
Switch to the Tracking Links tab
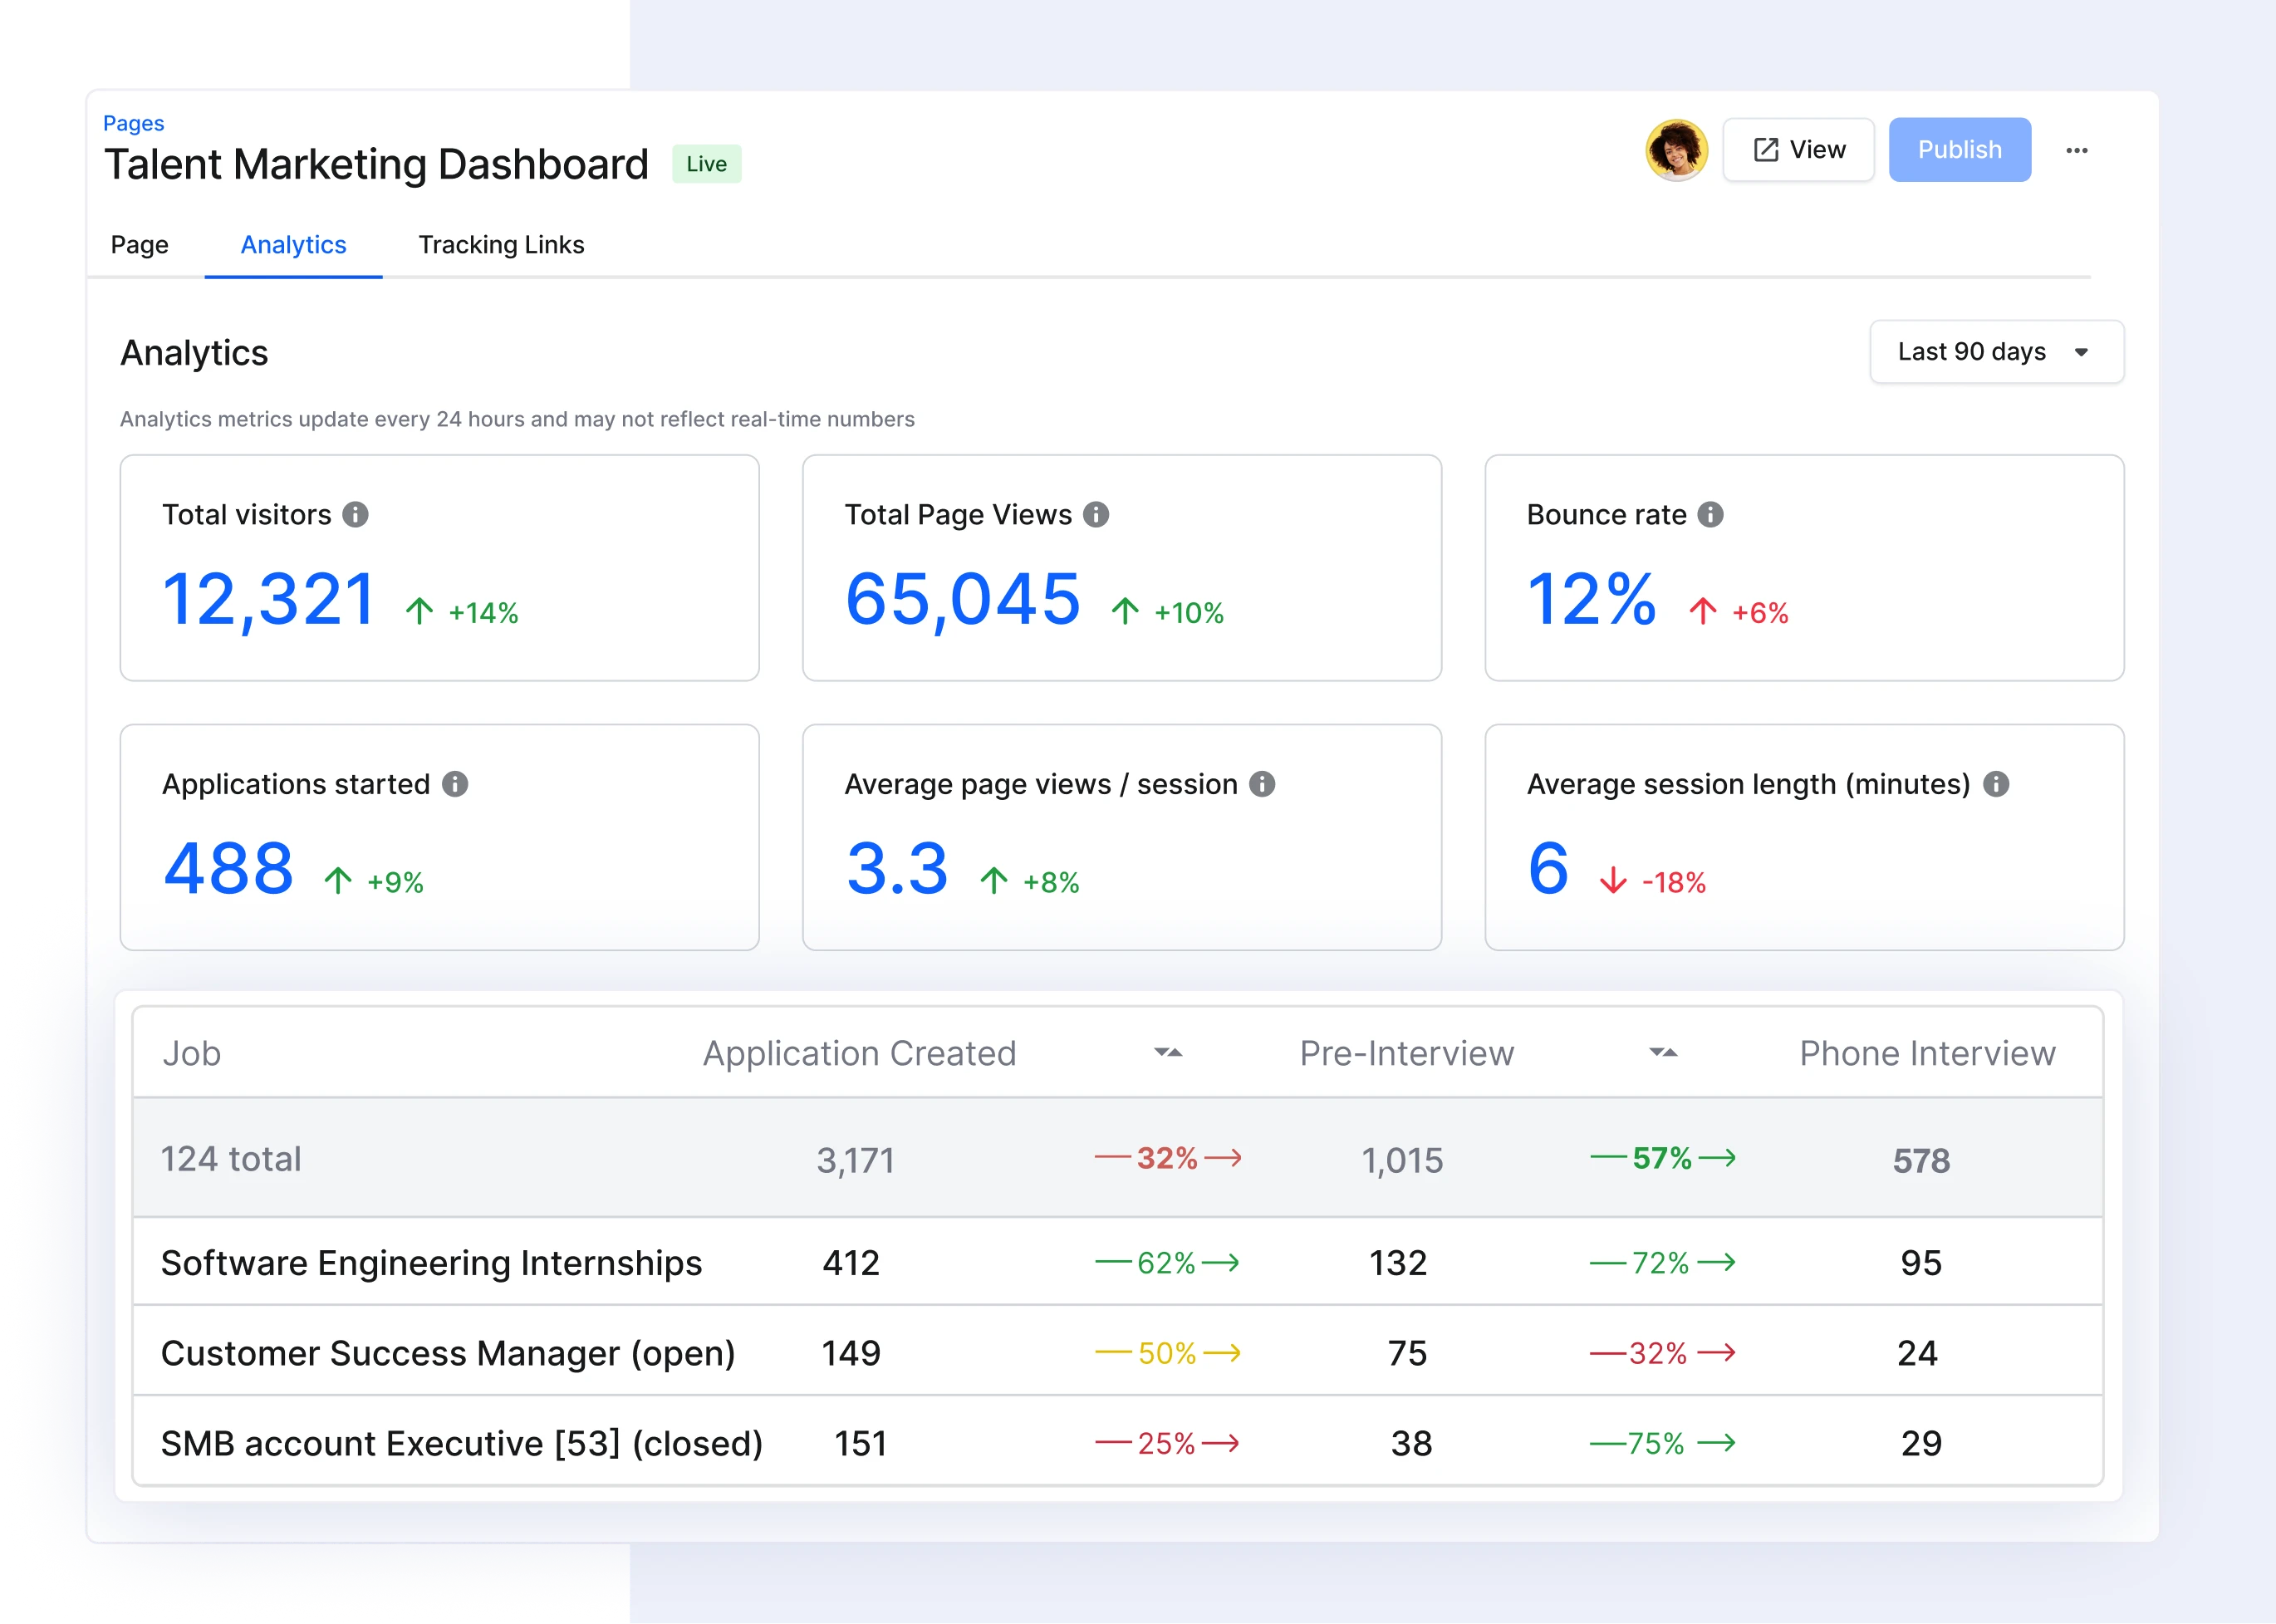click(498, 244)
